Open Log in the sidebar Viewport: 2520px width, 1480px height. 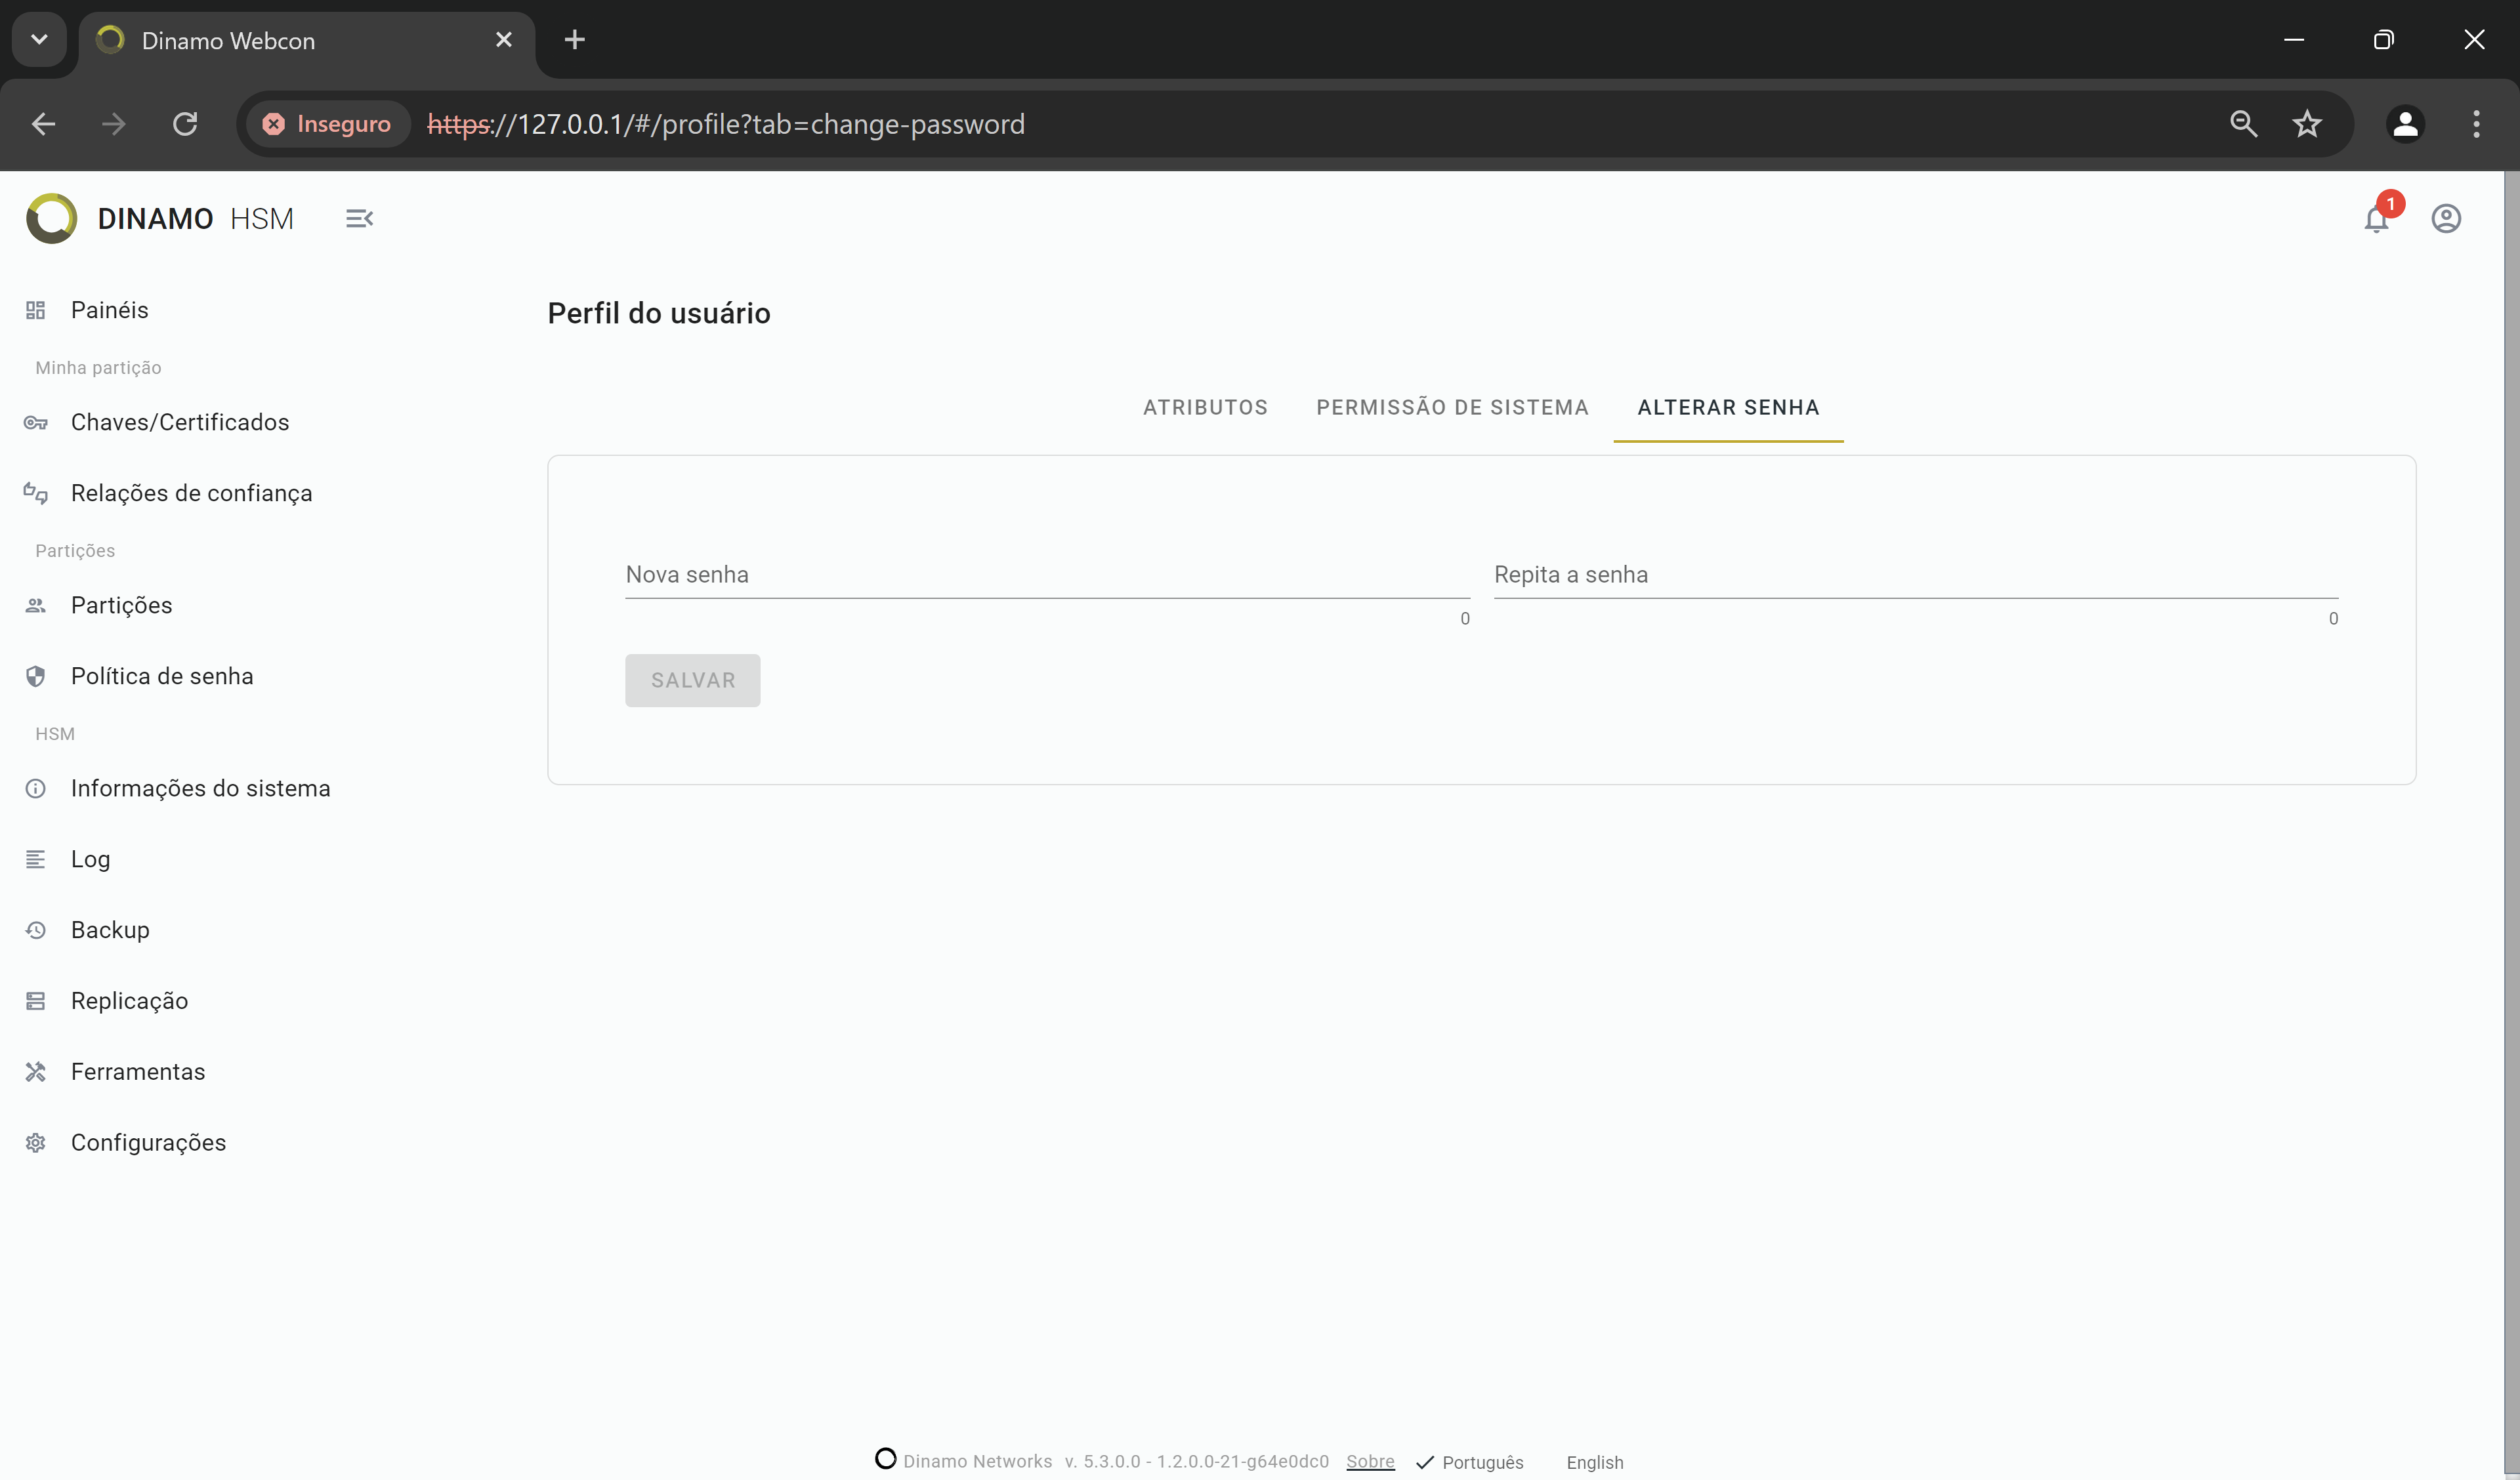[x=91, y=859]
